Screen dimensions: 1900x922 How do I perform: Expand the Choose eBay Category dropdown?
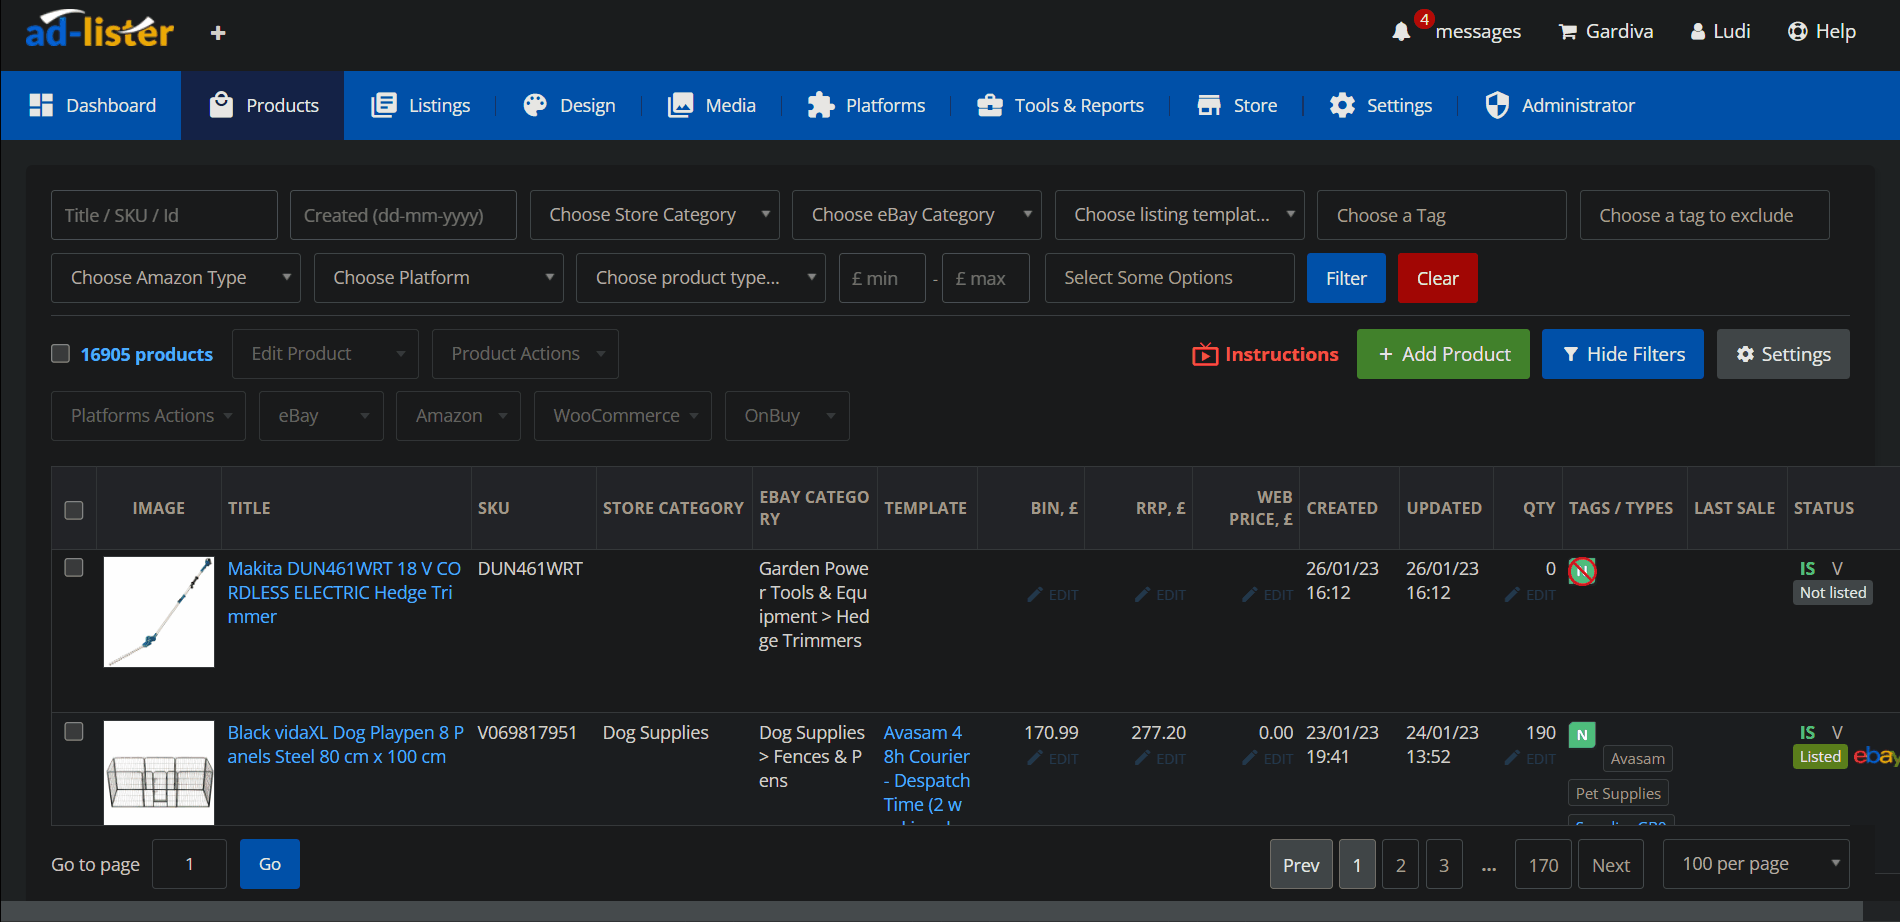[x=917, y=215]
